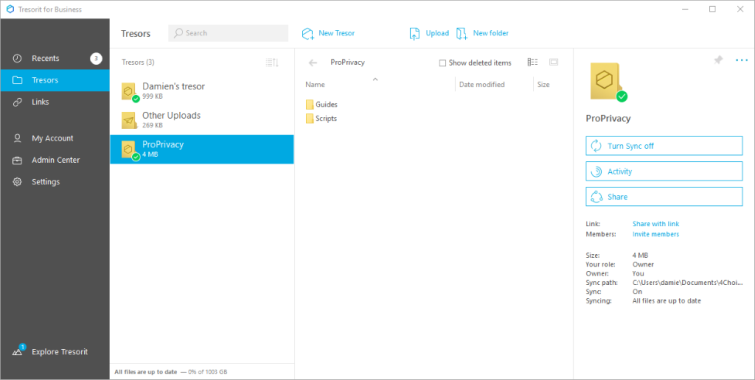Click the Tresorit logo in title bar
This screenshot has height=380, width=755.
click(x=10, y=9)
